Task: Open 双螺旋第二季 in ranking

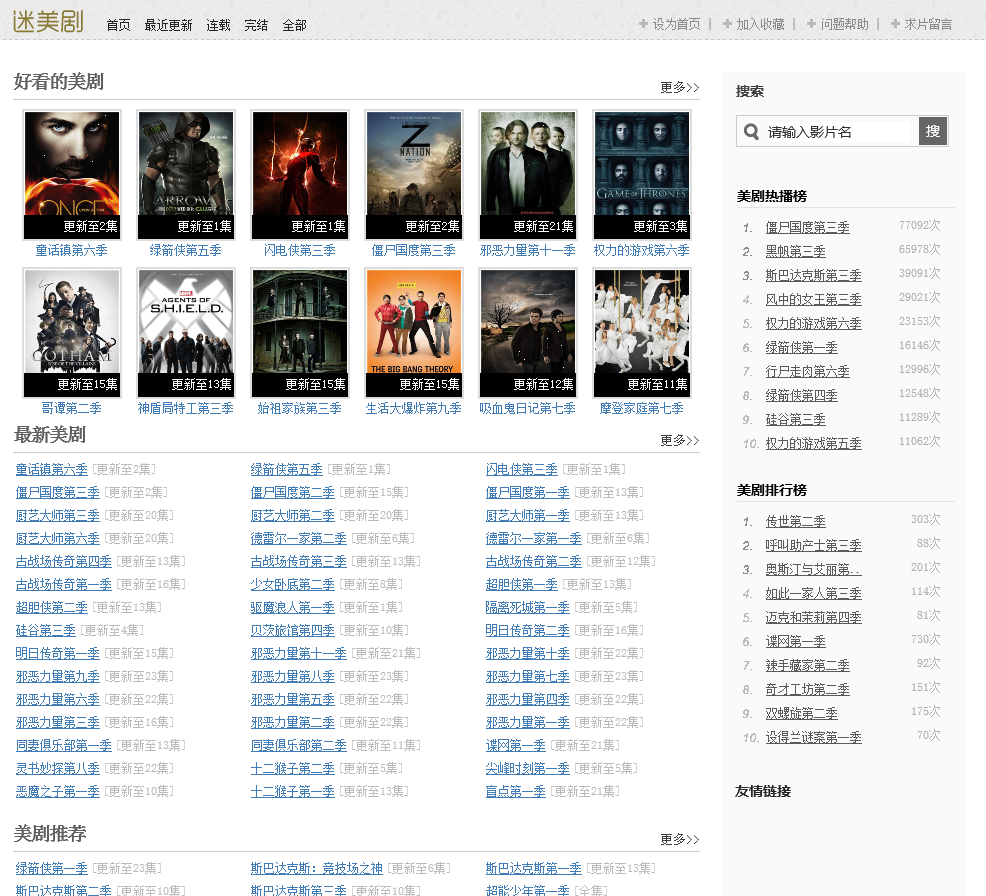Action: (x=802, y=713)
